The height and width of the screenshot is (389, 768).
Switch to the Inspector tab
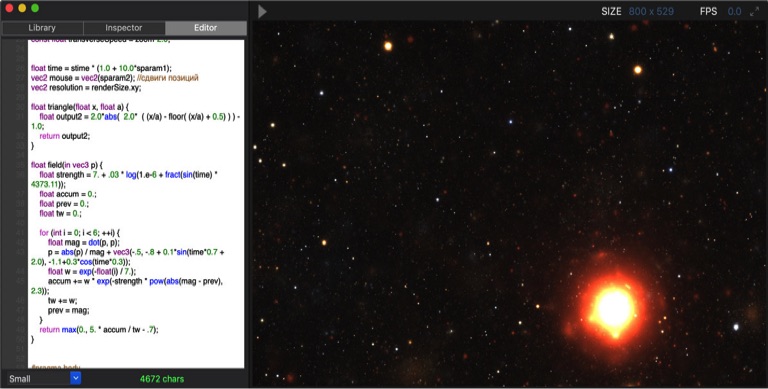(124, 28)
